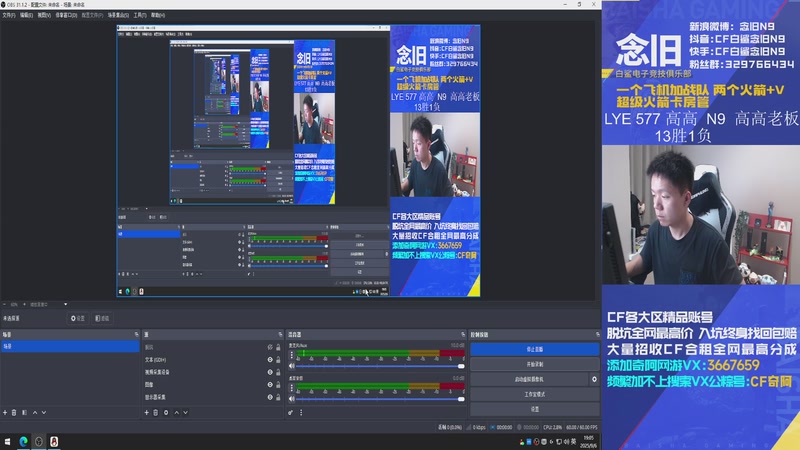Undock the Audio Mixer panel
Screen dimensions: 800x450
463,334
